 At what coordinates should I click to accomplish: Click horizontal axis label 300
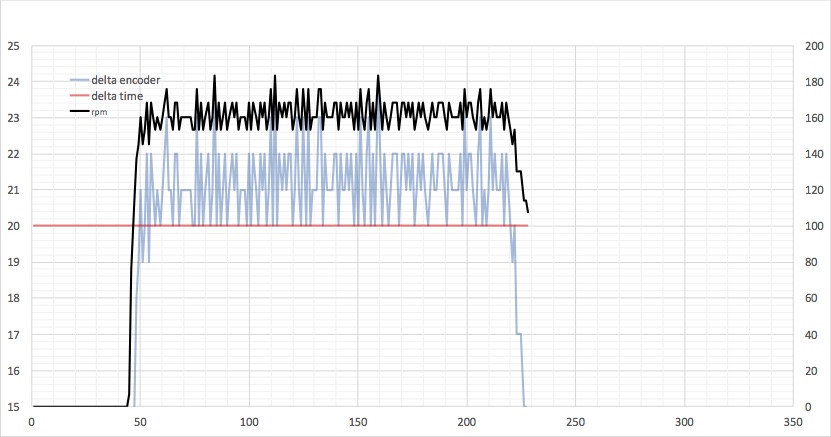[x=684, y=422]
